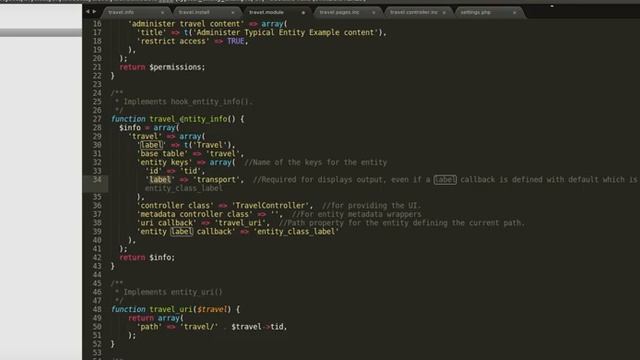Click 'path' key on line 50
This screenshot has height=360, width=640.
pos(149,327)
